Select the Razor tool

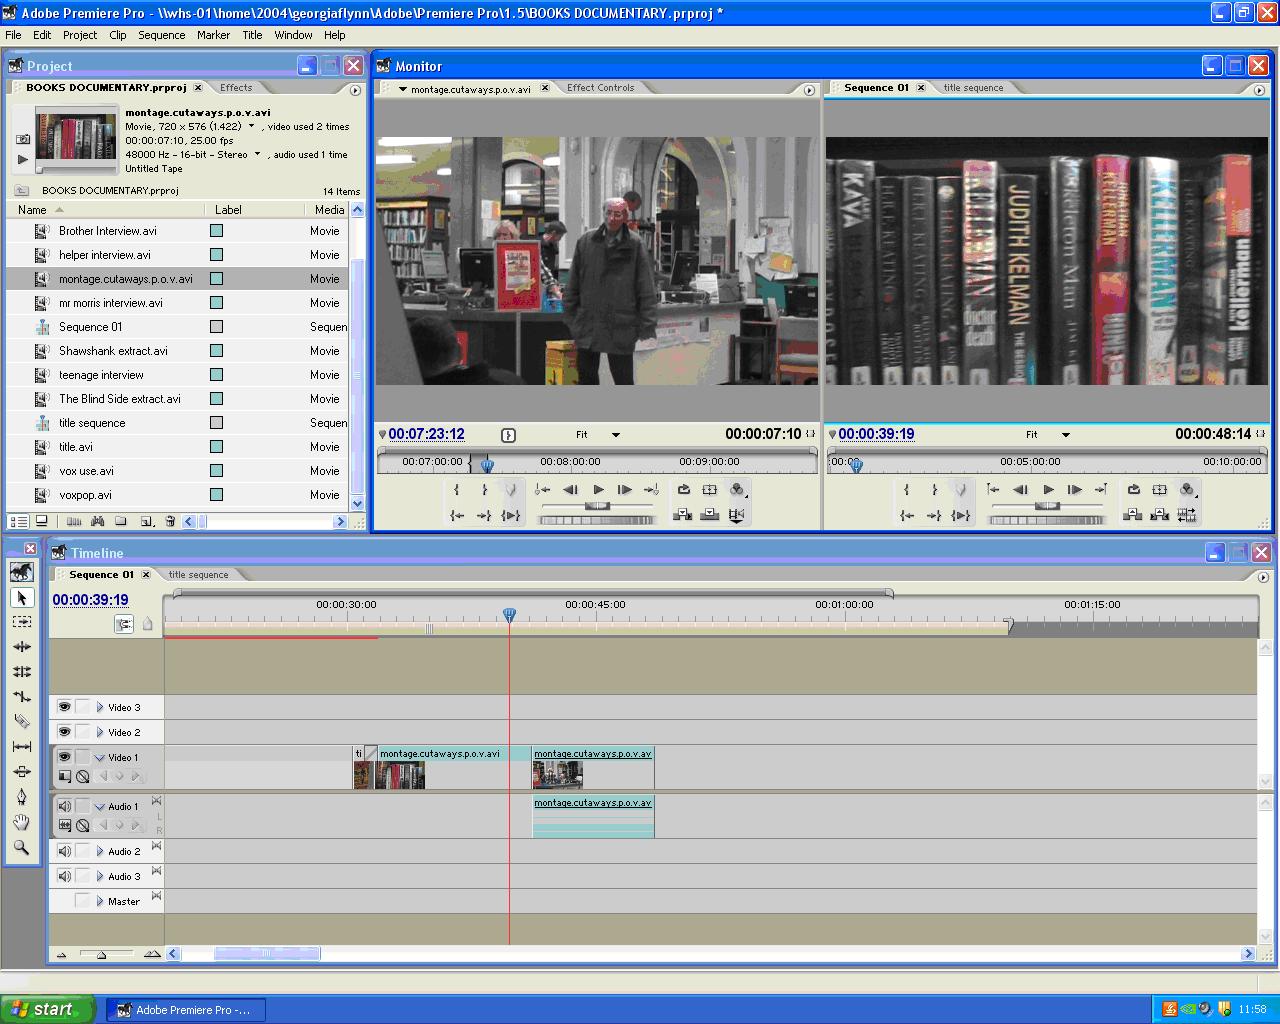pyautogui.click(x=22, y=722)
